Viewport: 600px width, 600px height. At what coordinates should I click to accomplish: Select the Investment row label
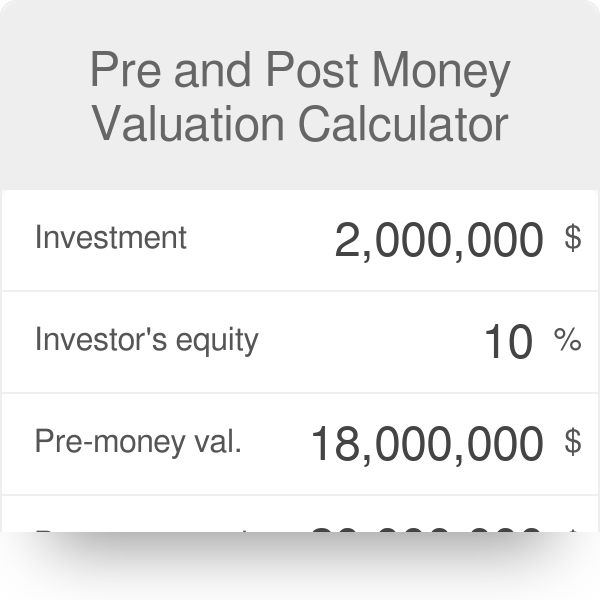click(x=111, y=237)
